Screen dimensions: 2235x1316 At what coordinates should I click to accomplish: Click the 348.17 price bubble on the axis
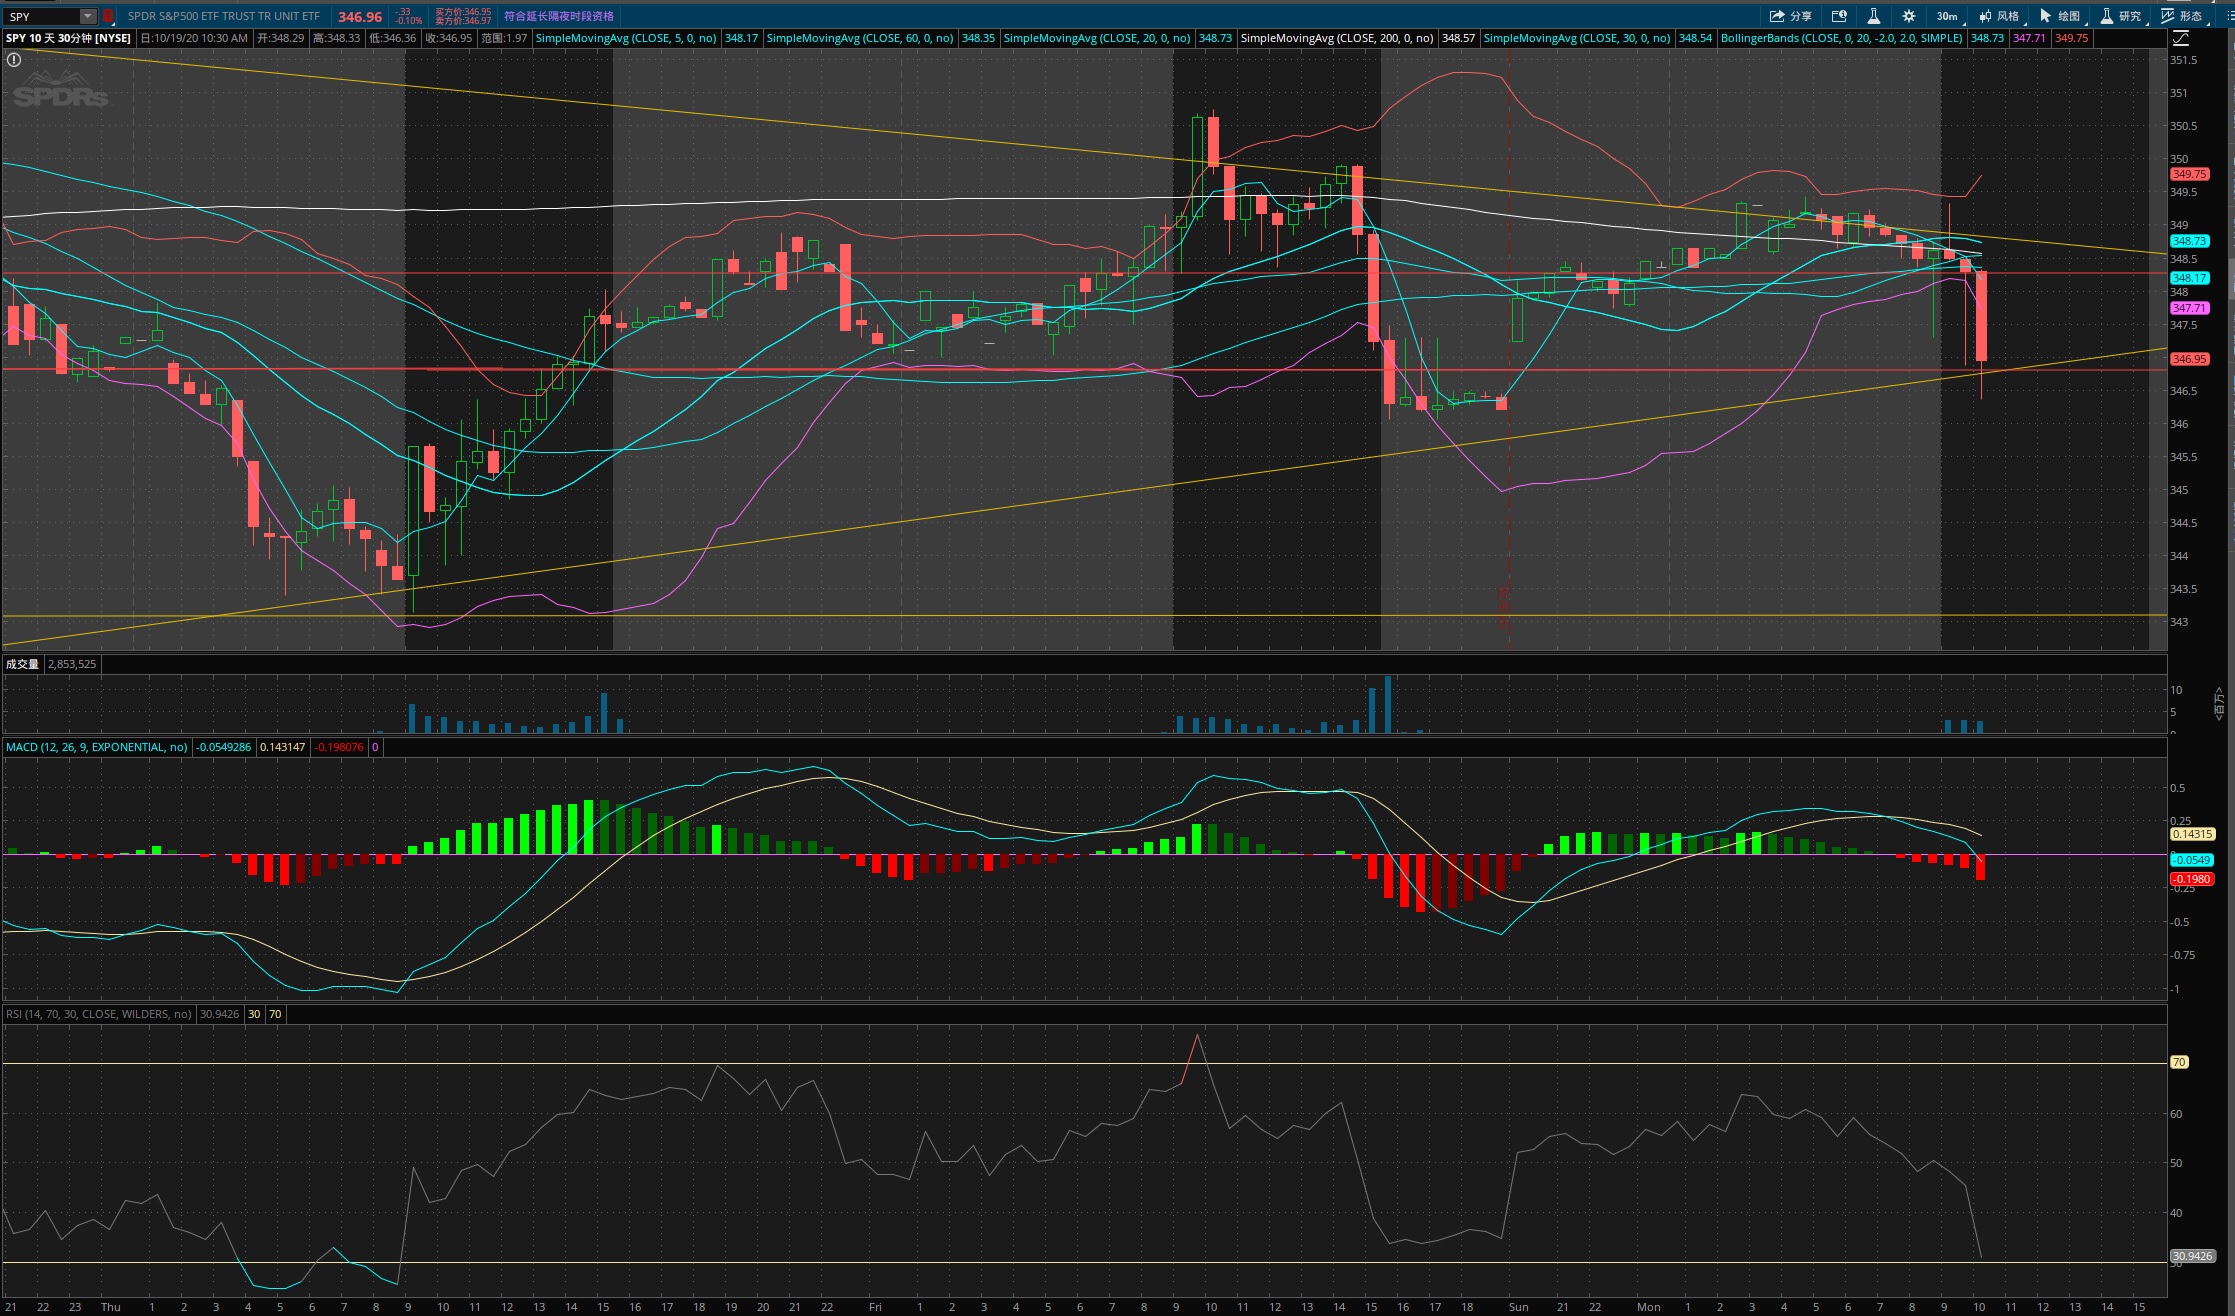(2189, 278)
